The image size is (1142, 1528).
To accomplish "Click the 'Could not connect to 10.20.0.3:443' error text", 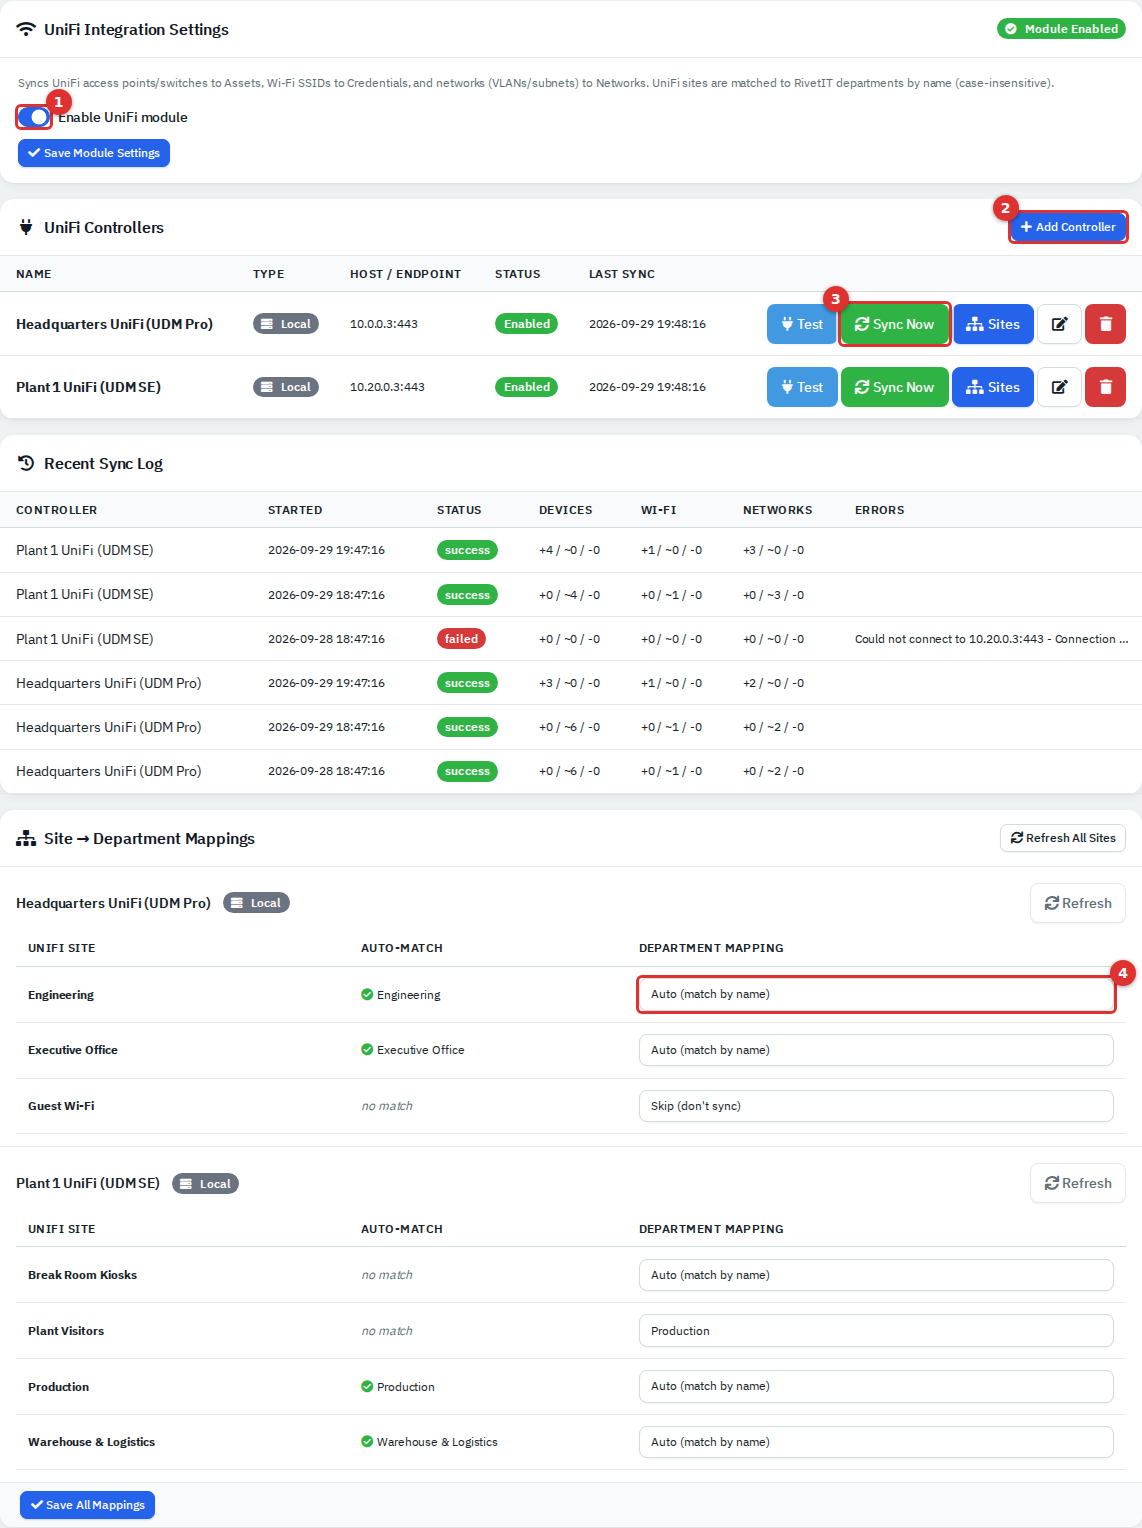I will pyautogui.click(x=991, y=639).
